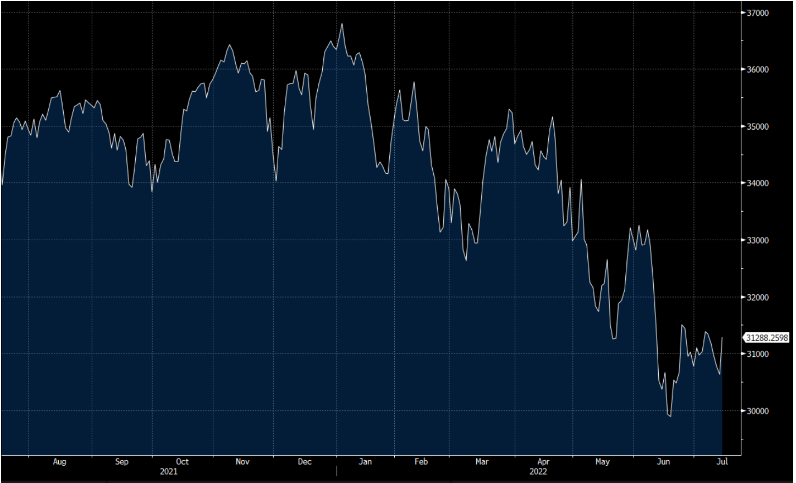Click the Aug month label on time axis
The height and width of the screenshot is (483, 796).
click(59, 462)
